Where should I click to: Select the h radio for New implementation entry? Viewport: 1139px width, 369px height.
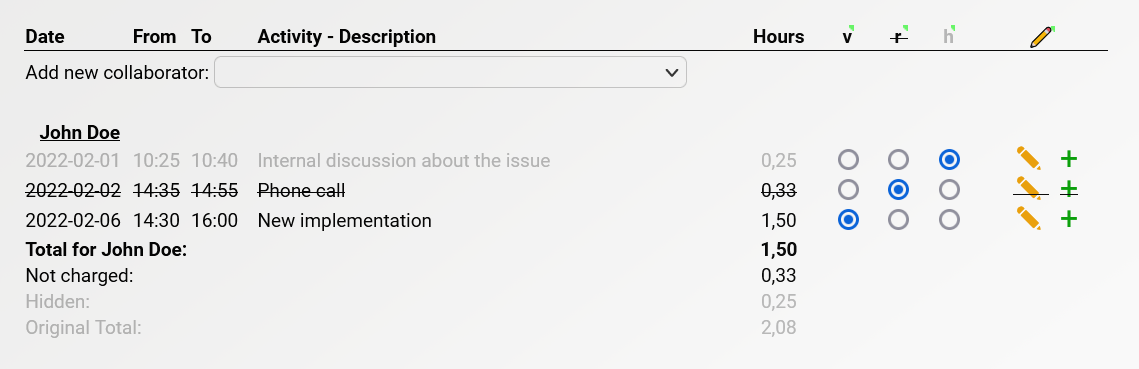point(949,219)
